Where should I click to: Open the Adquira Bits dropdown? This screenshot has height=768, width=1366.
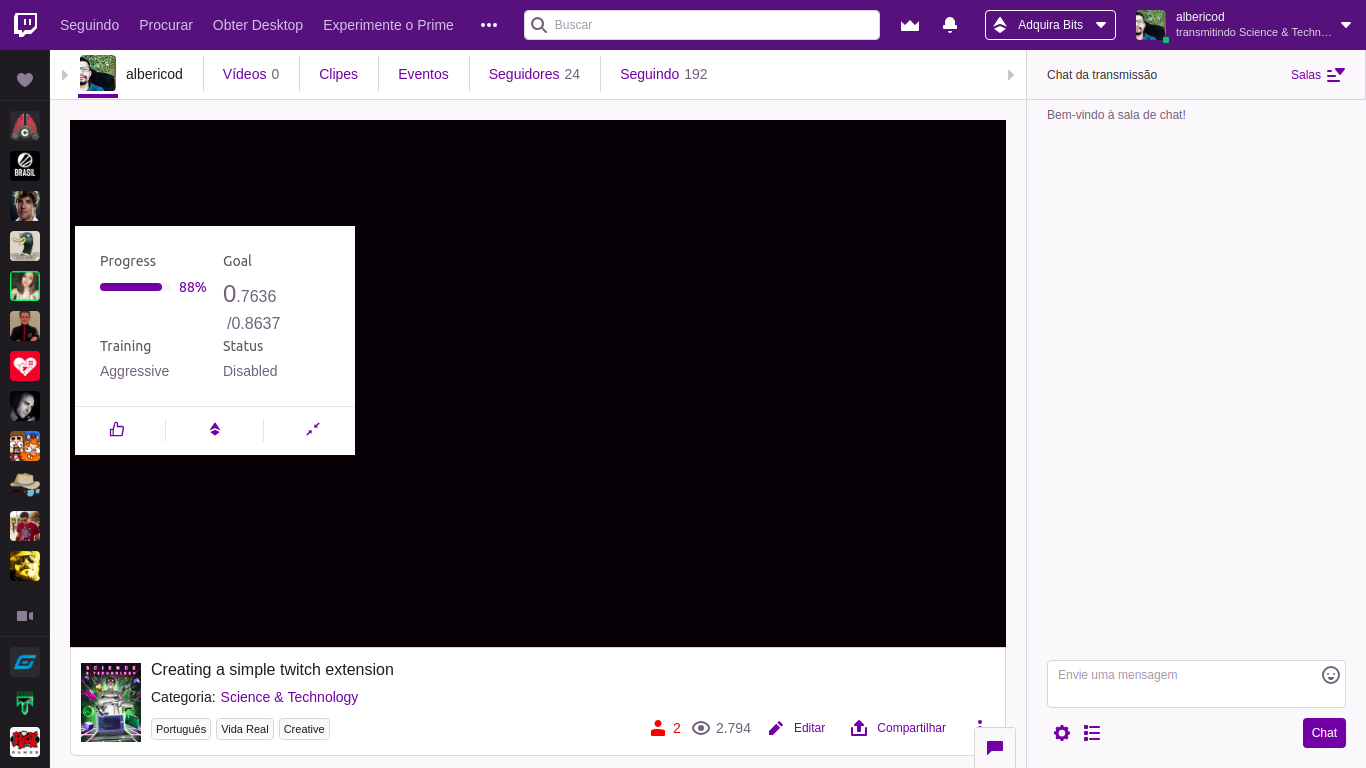[1050, 25]
